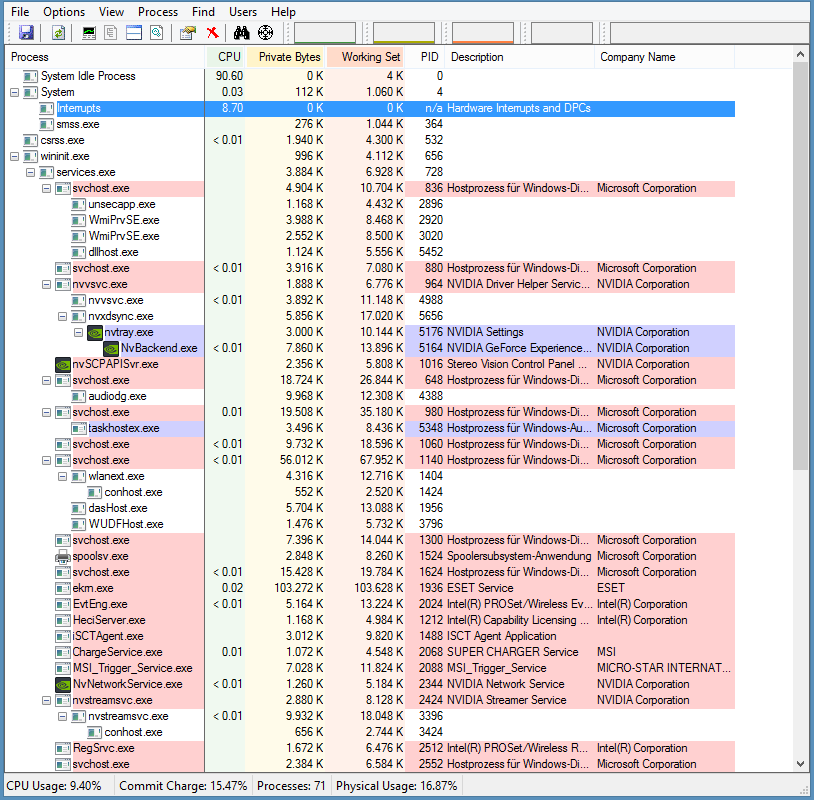Click the binoculars Find Handle icon

tap(241, 33)
